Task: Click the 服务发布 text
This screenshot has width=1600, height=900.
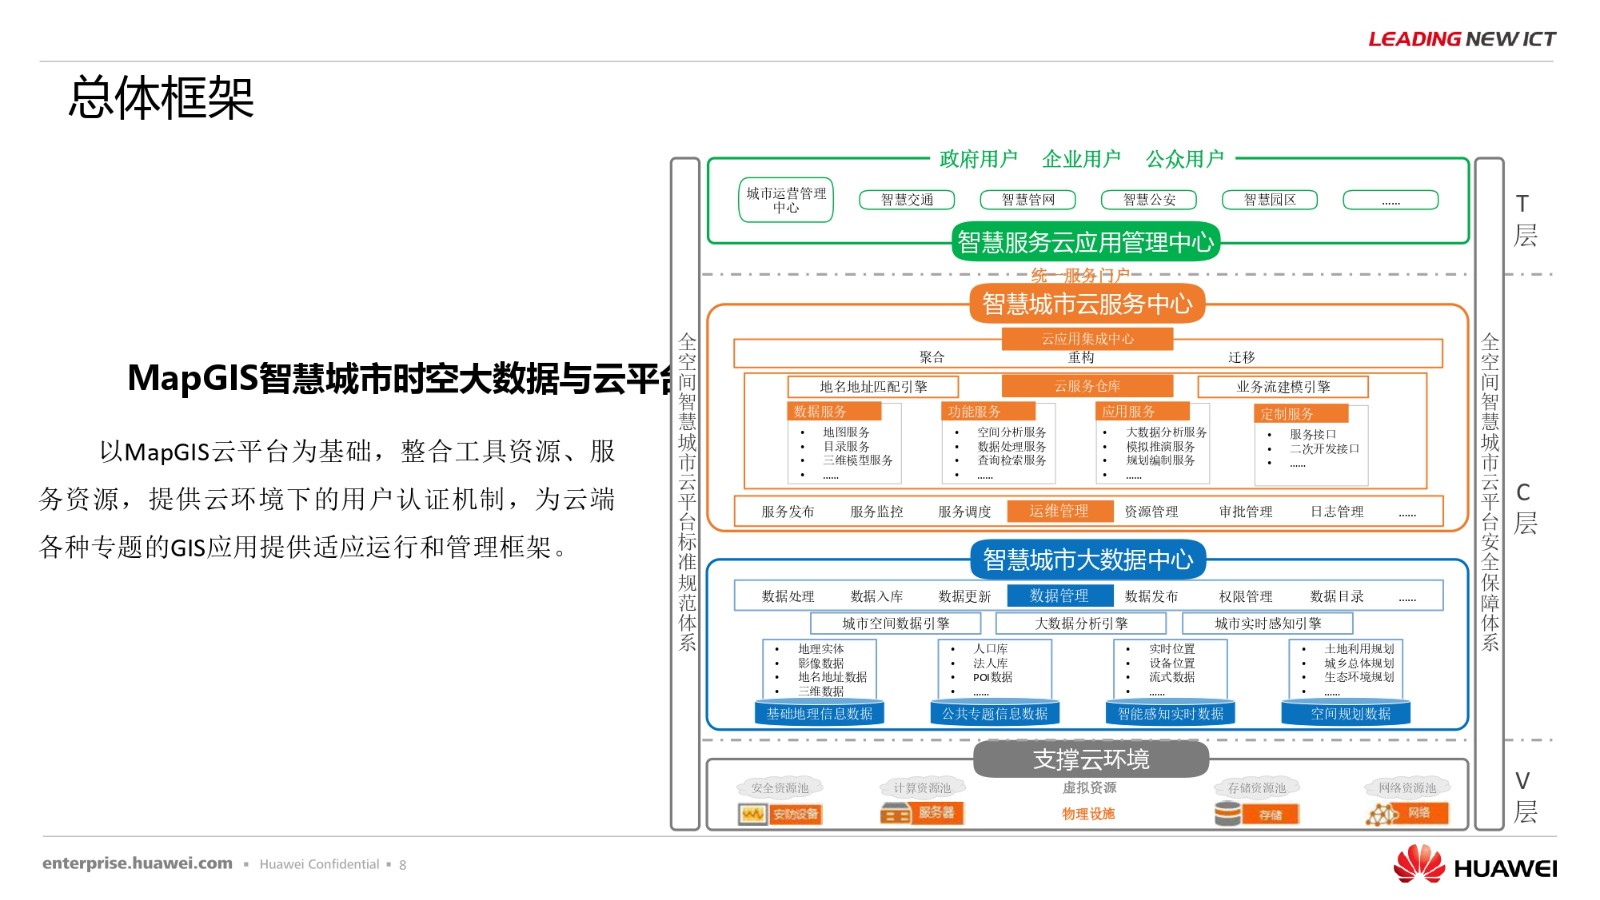Action: (788, 512)
